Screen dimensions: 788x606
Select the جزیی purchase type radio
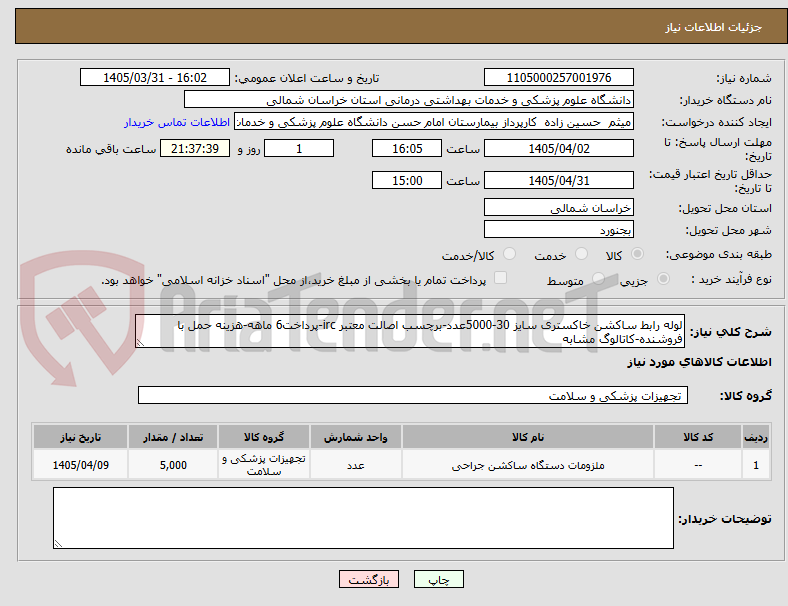coord(663,278)
